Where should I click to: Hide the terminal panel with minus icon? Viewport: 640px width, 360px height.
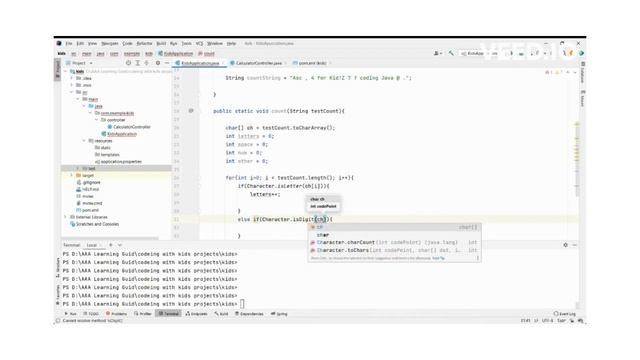(575, 245)
